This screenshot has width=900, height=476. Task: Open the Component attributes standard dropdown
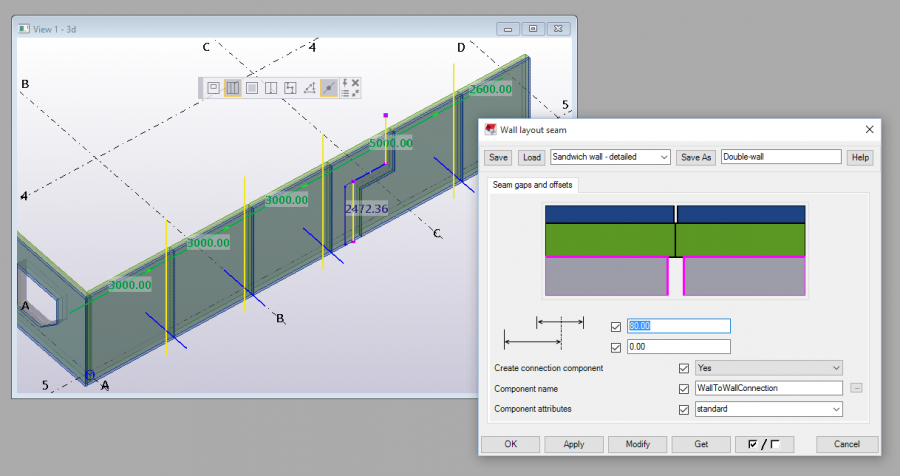point(769,409)
